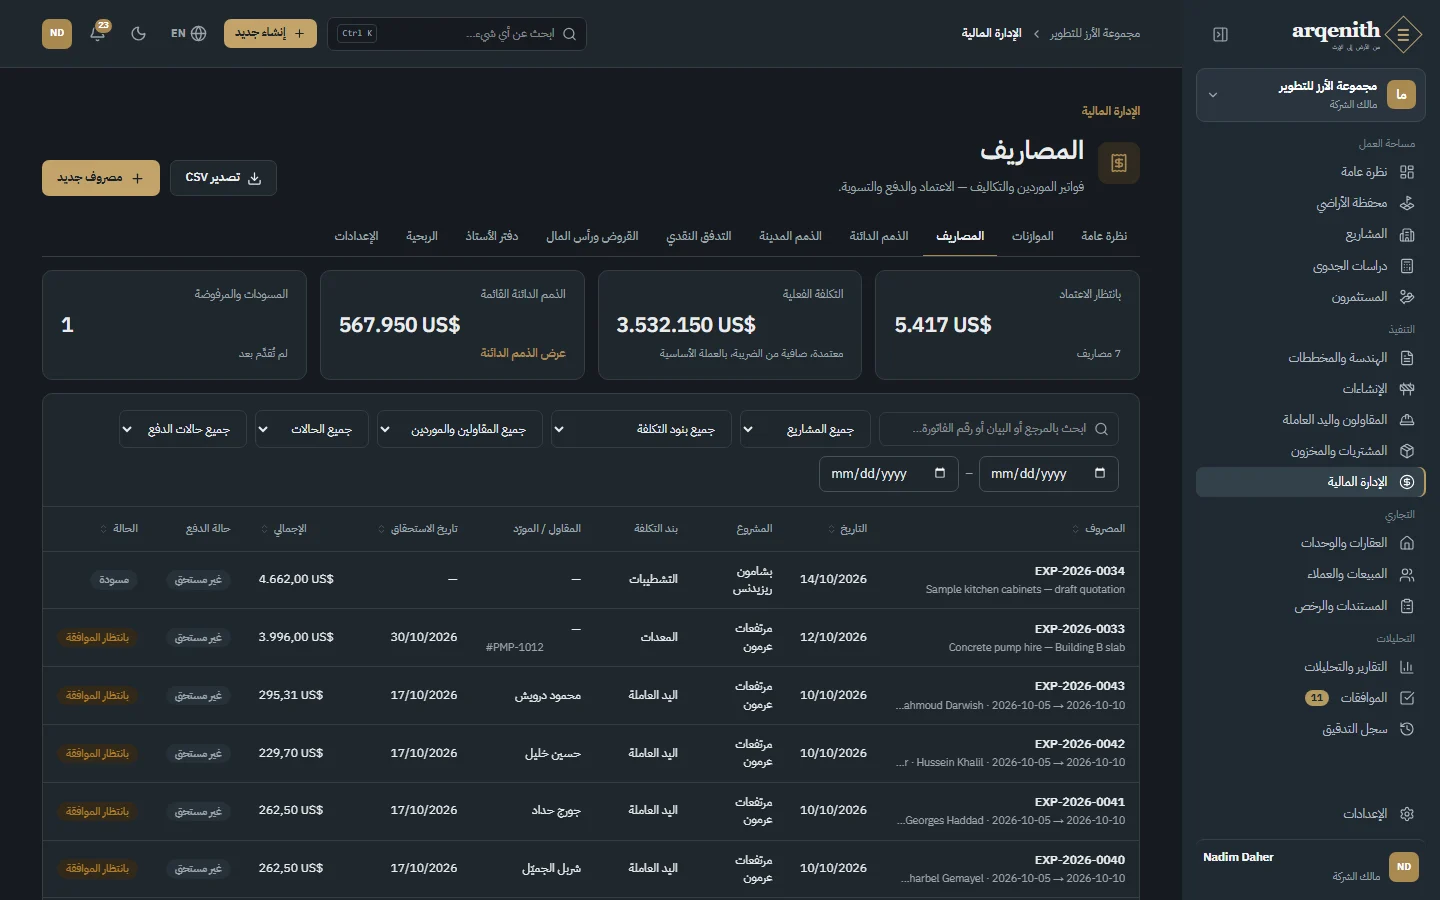This screenshot has width=1440, height=900.
Task: Sort by تاريخ الاستحقاق column header
Action: (x=417, y=528)
